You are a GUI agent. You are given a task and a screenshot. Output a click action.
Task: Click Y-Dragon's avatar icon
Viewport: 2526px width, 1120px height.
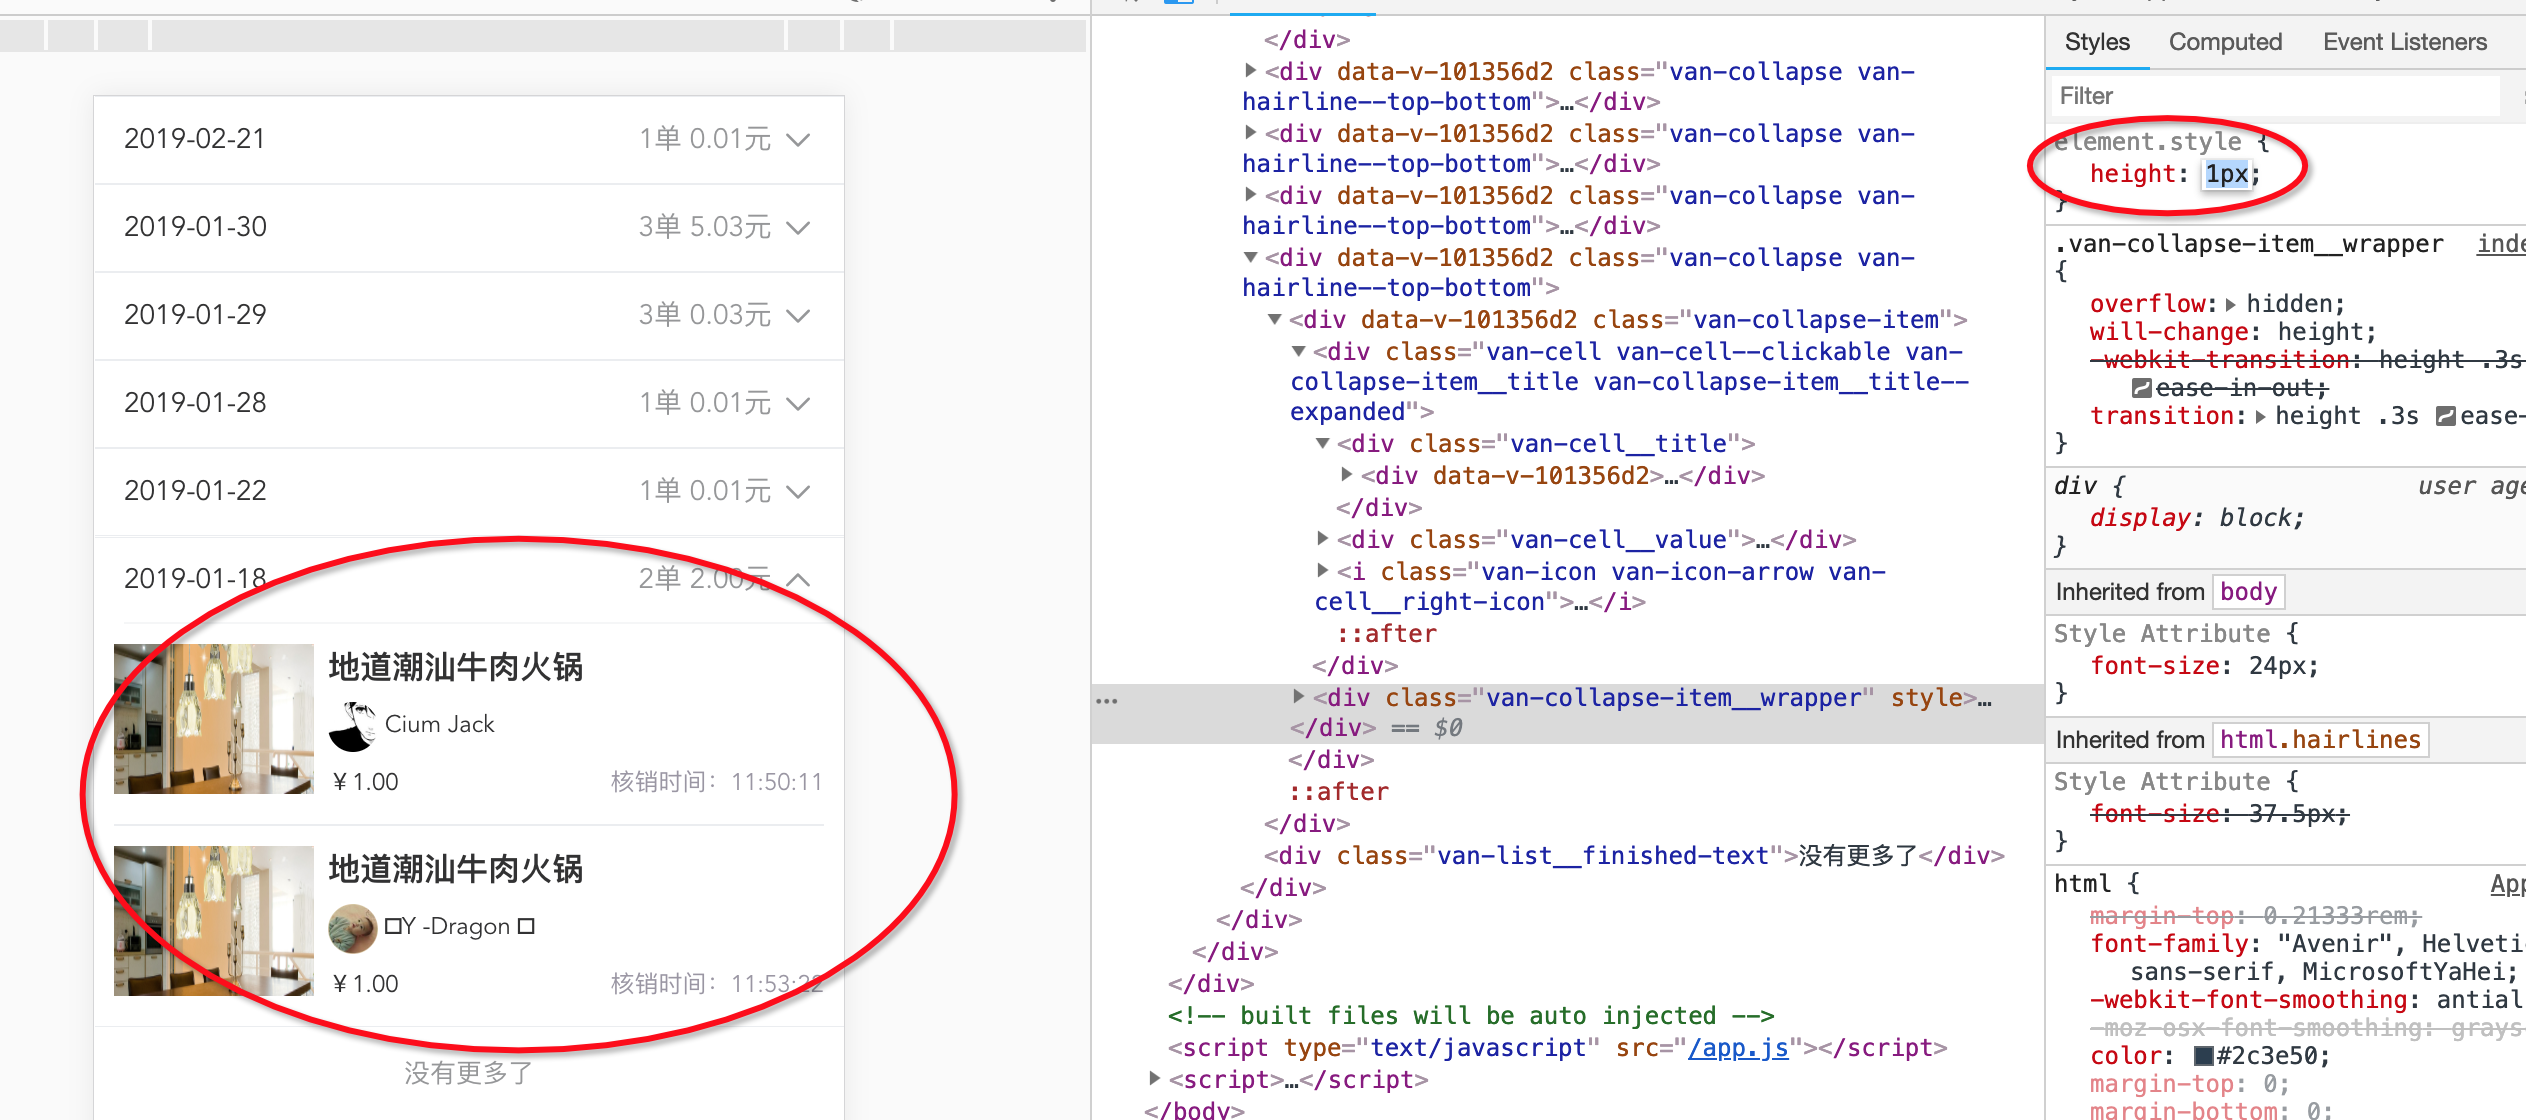coord(352,927)
